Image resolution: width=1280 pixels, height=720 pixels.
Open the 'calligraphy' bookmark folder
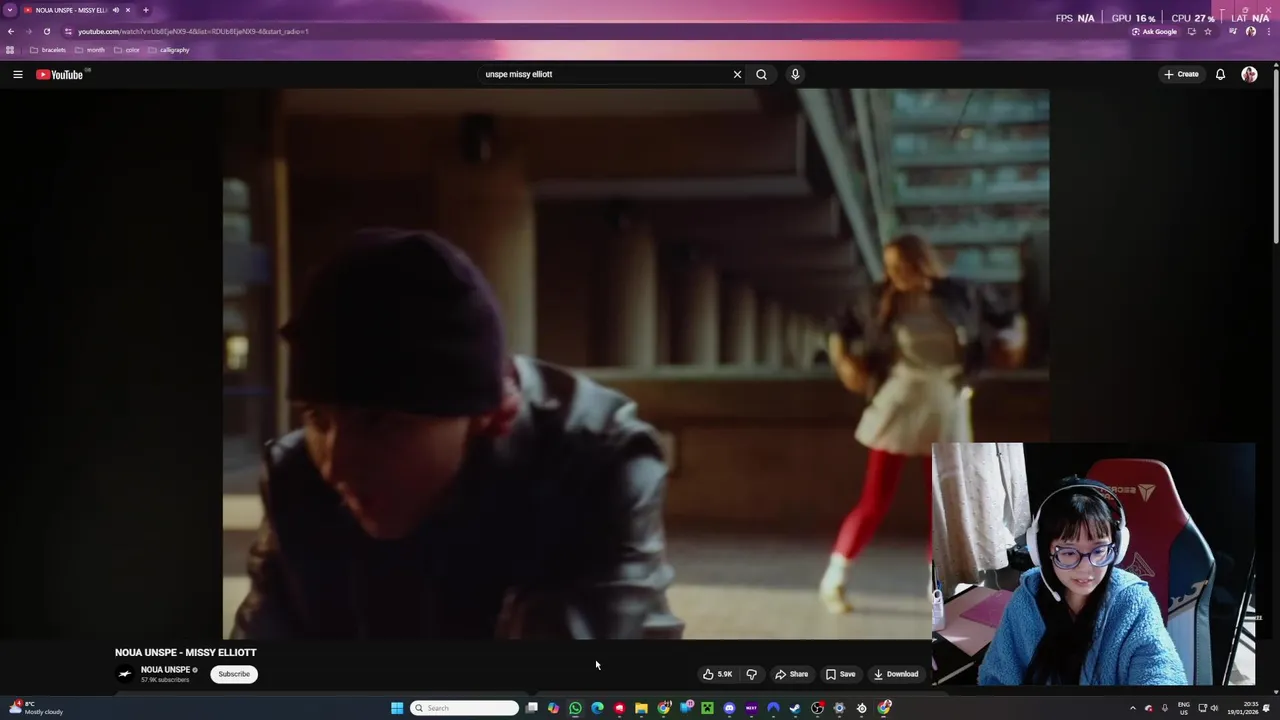pyautogui.click(x=168, y=50)
